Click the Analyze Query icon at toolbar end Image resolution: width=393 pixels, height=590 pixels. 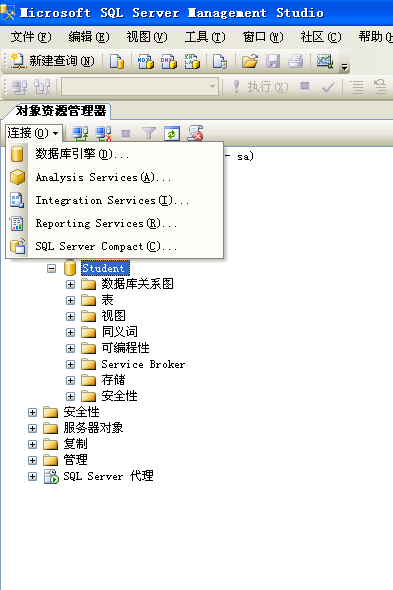380,87
